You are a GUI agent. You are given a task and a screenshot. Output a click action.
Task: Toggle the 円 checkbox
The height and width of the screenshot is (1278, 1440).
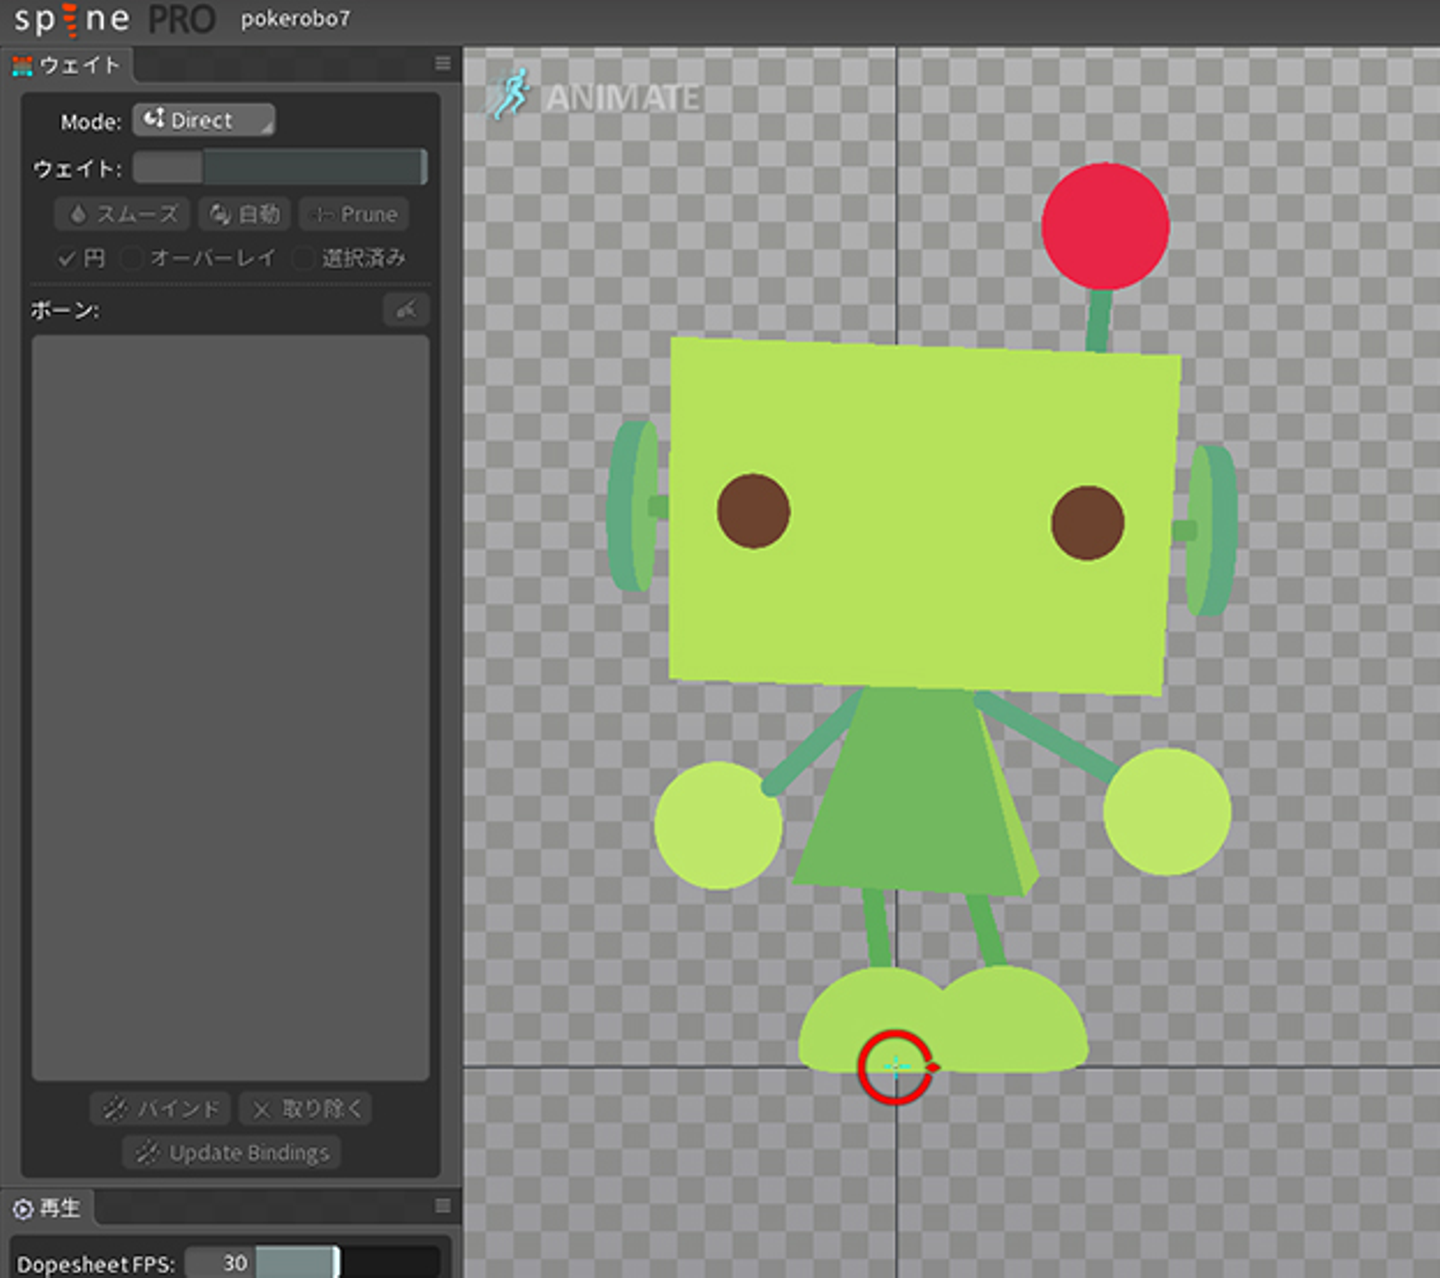pyautogui.click(x=67, y=259)
